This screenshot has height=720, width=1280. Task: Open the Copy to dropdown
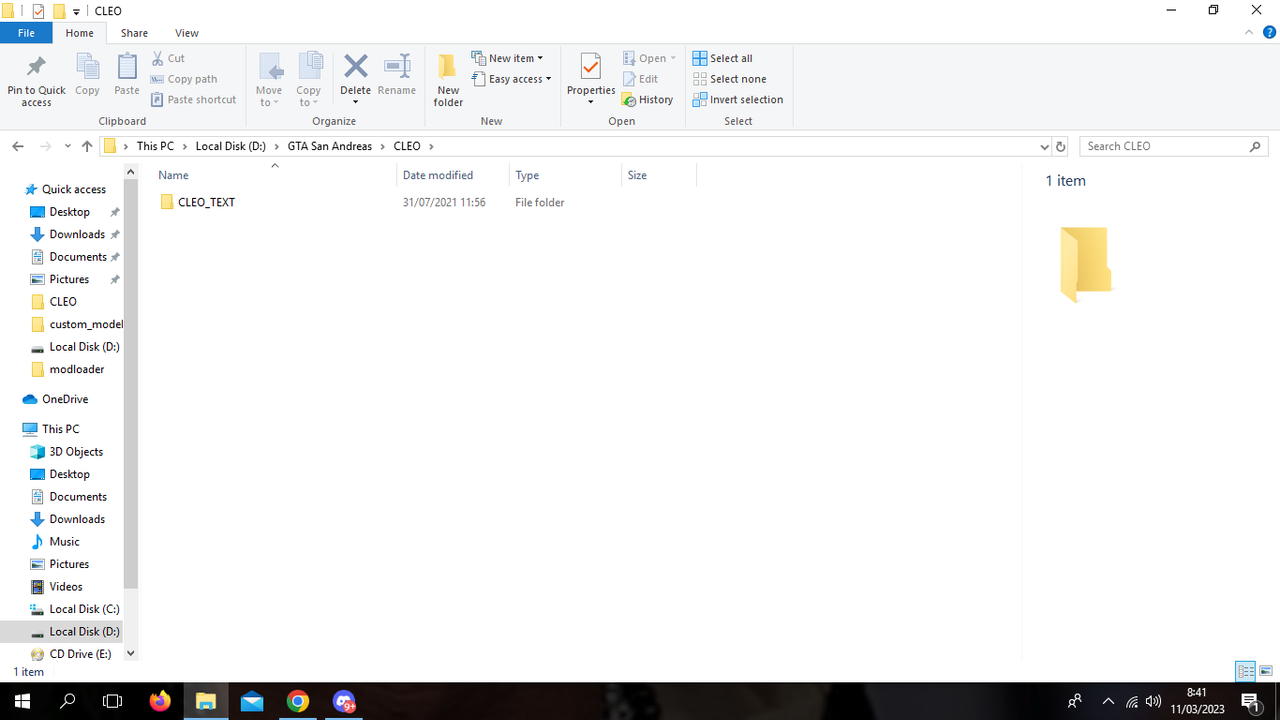[x=309, y=80]
